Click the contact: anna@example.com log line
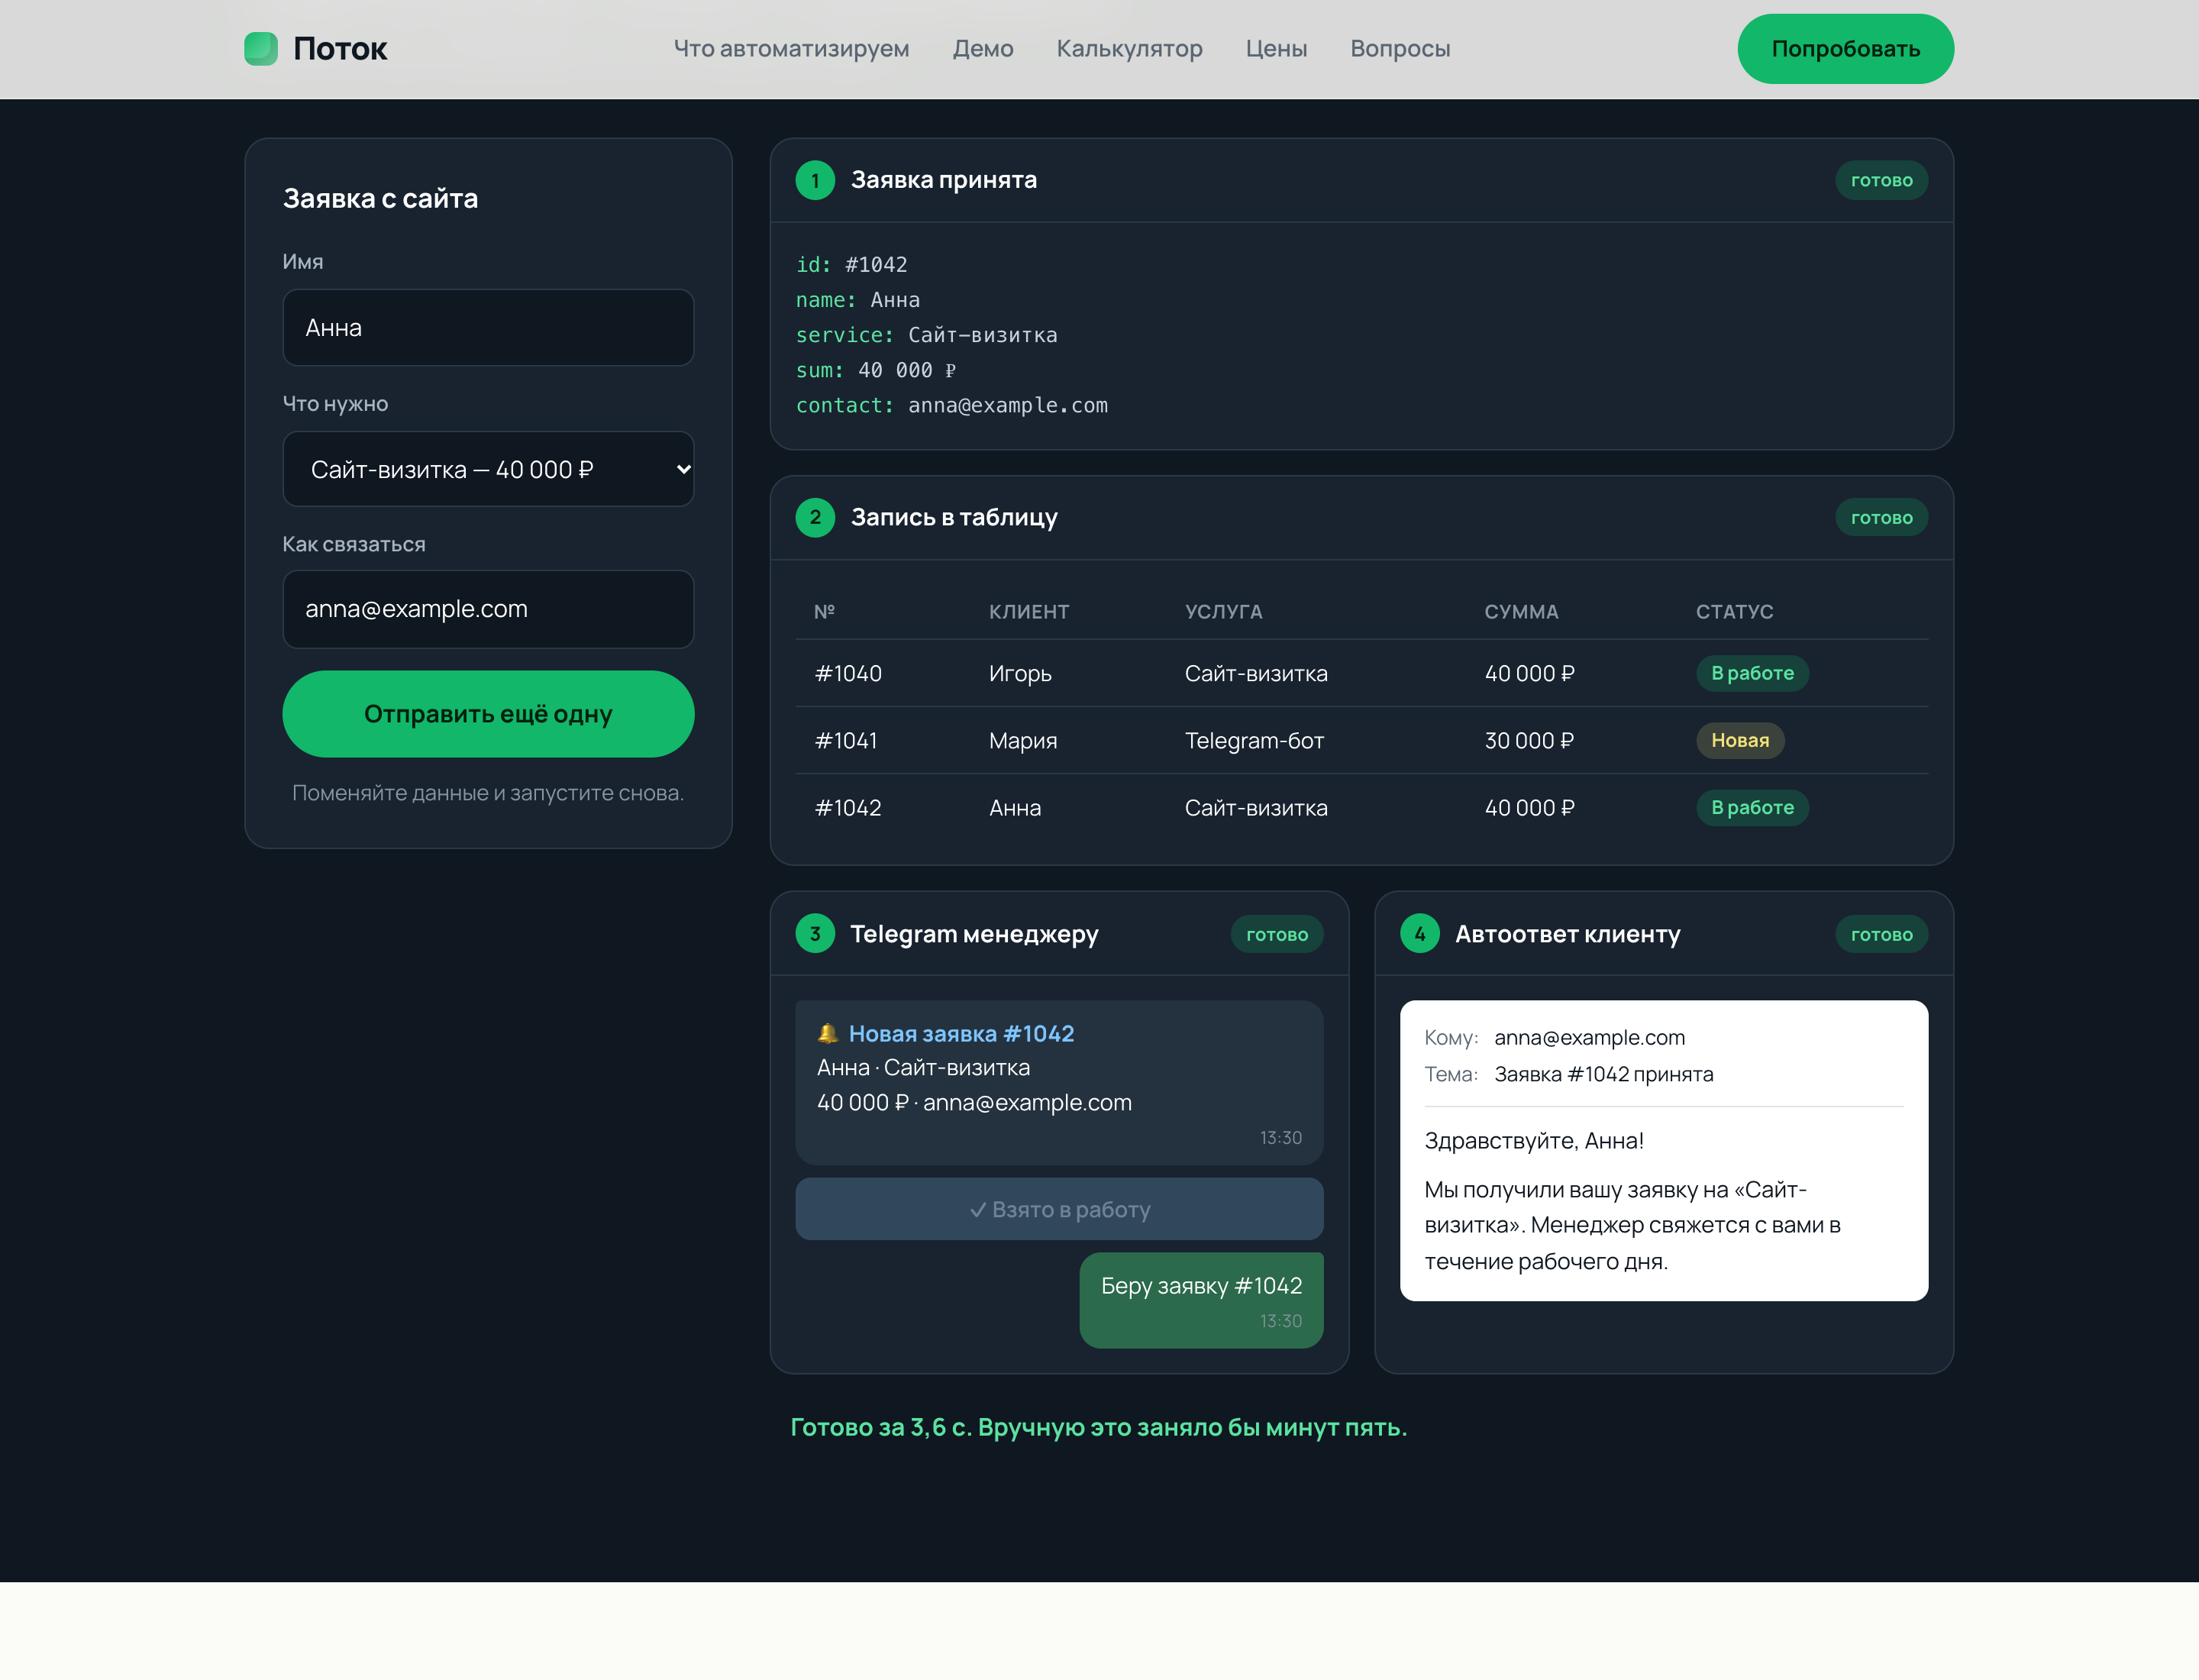Screen dimensions: 2199x1680 951,405
